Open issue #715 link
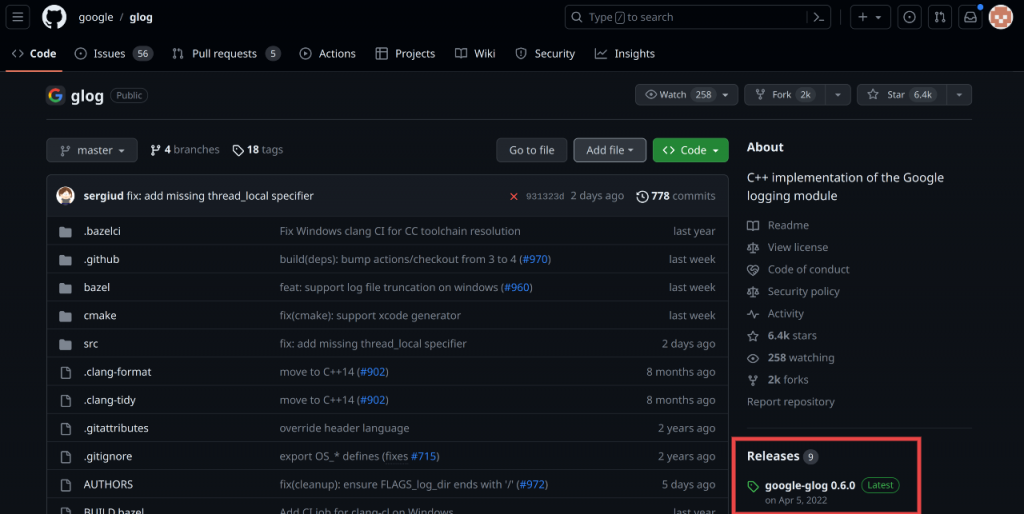The height and width of the screenshot is (514, 1024). pos(423,456)
